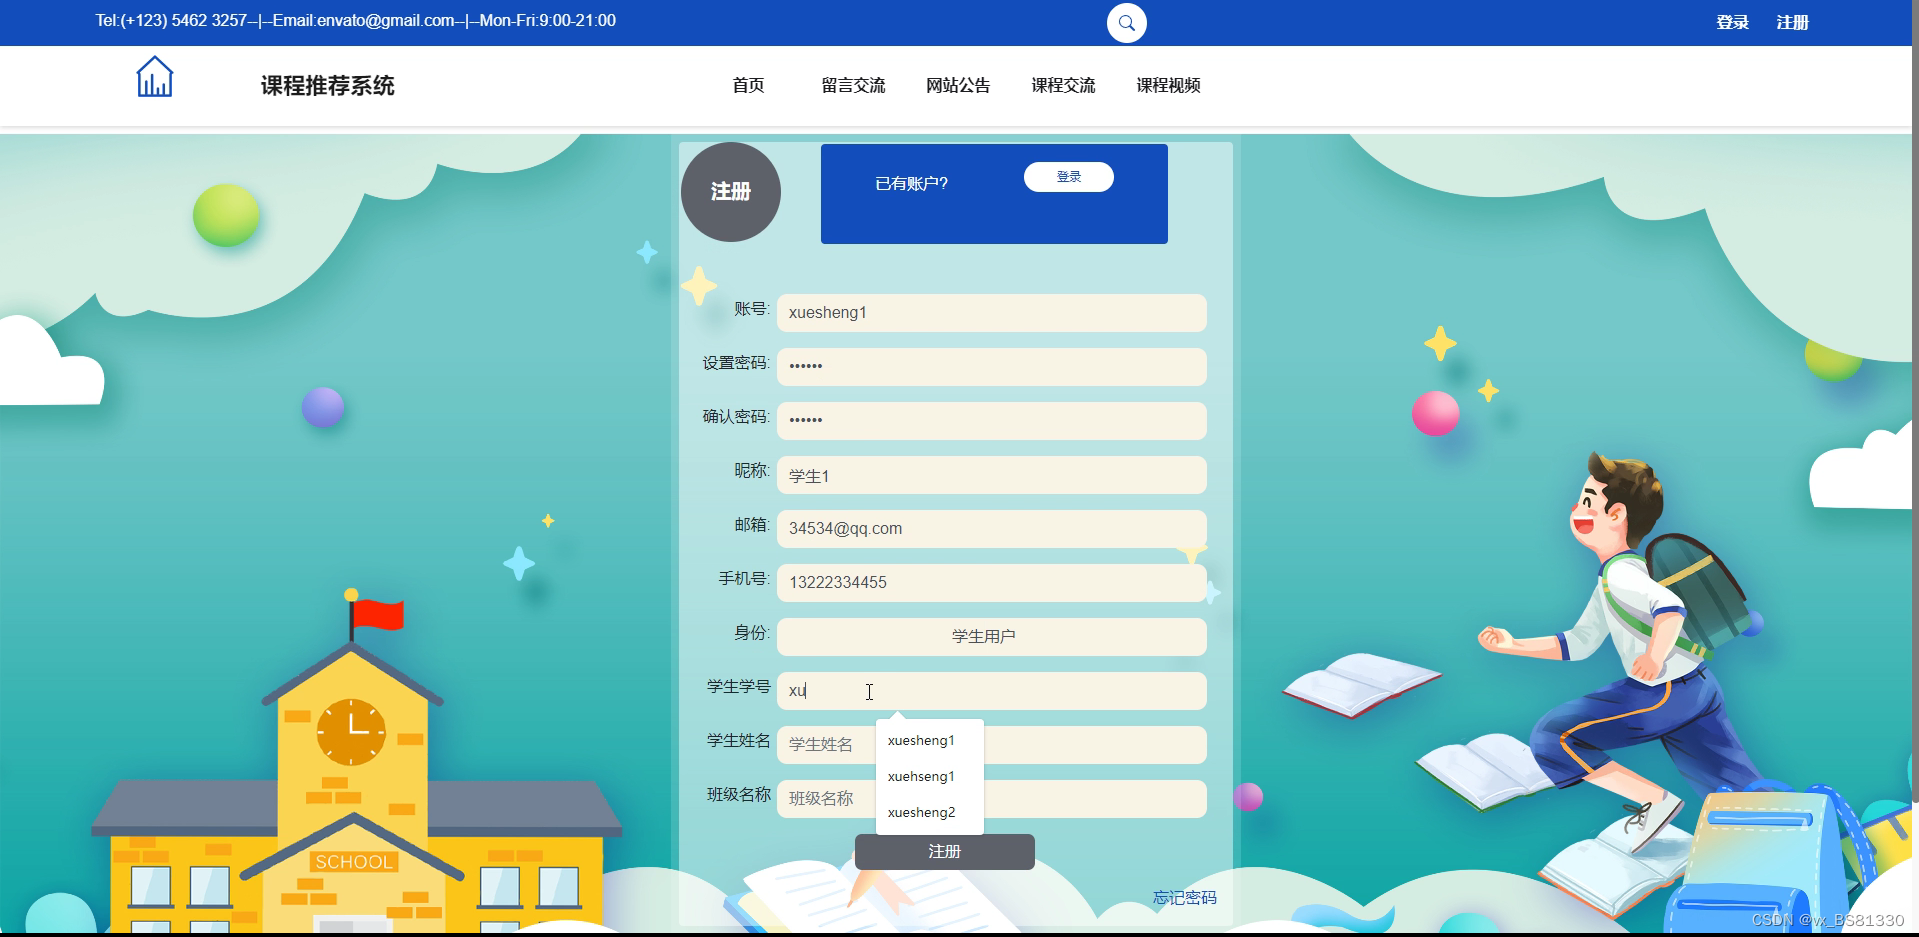
Task: Click into the 邮箱 field
Action: click(992, 529)
